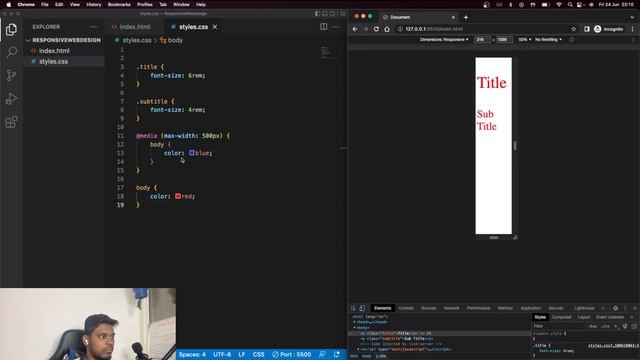This screenshot has width=640, height=360.
Task: Expand the head element in DOM tree
Action: point(355,322)
